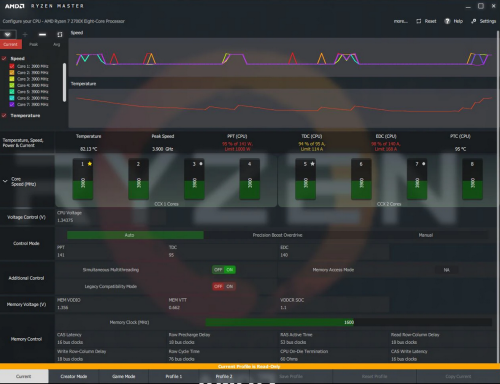Image resolution: width=500 pixels, height=384 pixels.
Task: Select Precision Boost Overdrive control mode
Action: click(277, 235)
